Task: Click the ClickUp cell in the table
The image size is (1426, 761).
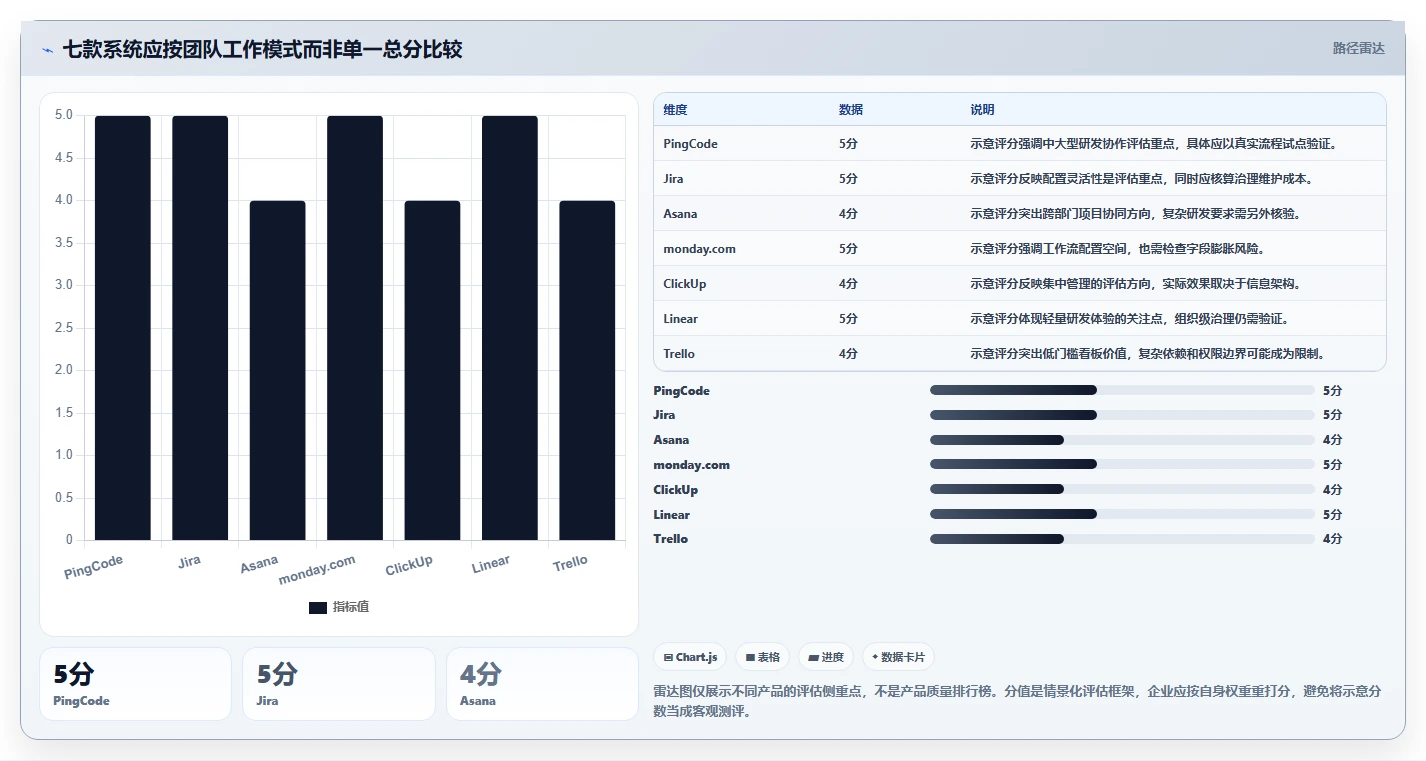Action: click(x=684, y=284)
